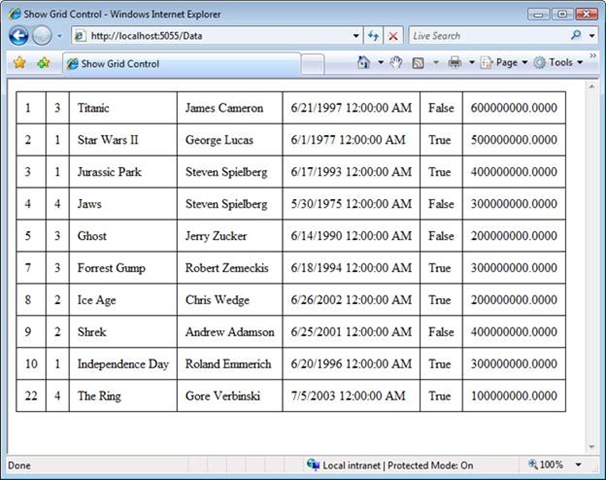This screenshot has height=480, width=606.
Task: Click the 'Ice Age' cell
Action: click(x=123, y=300)
